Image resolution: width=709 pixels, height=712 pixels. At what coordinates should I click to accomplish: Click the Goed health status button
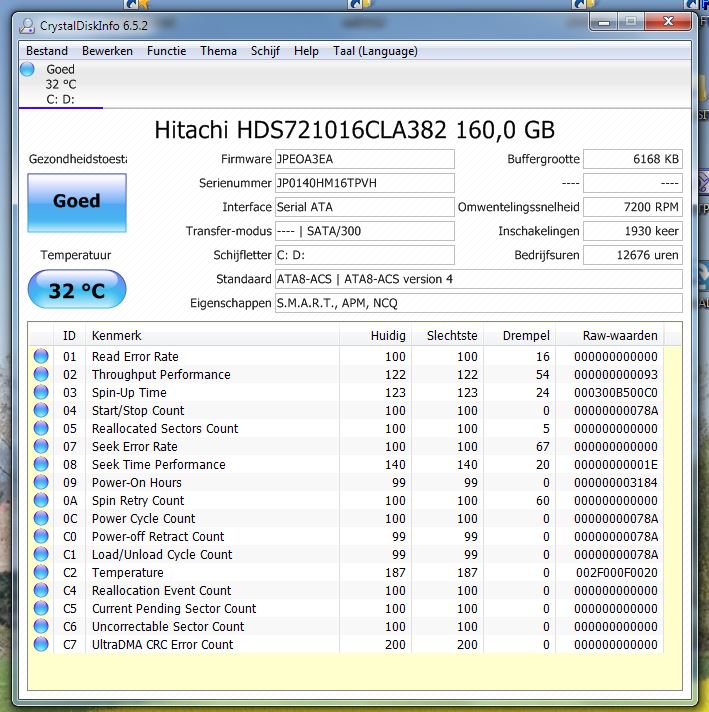[77, 202]
